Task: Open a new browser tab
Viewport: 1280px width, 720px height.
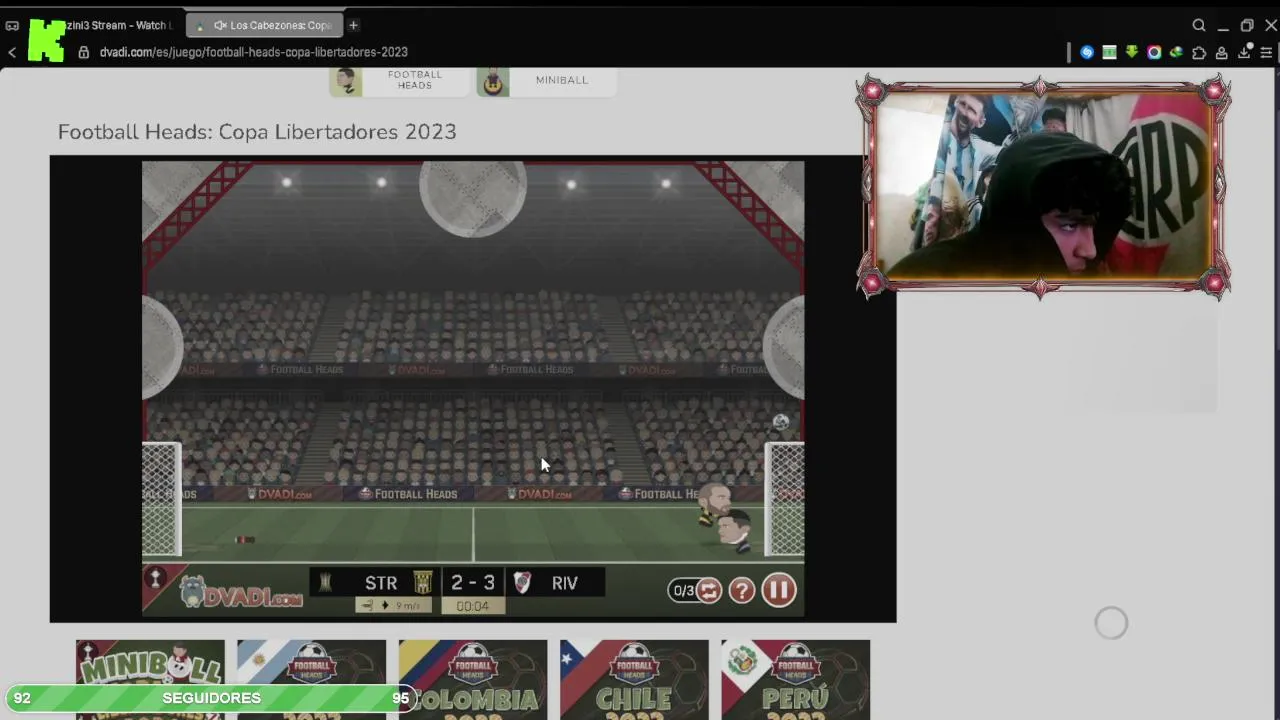Action: coord(353,25)
